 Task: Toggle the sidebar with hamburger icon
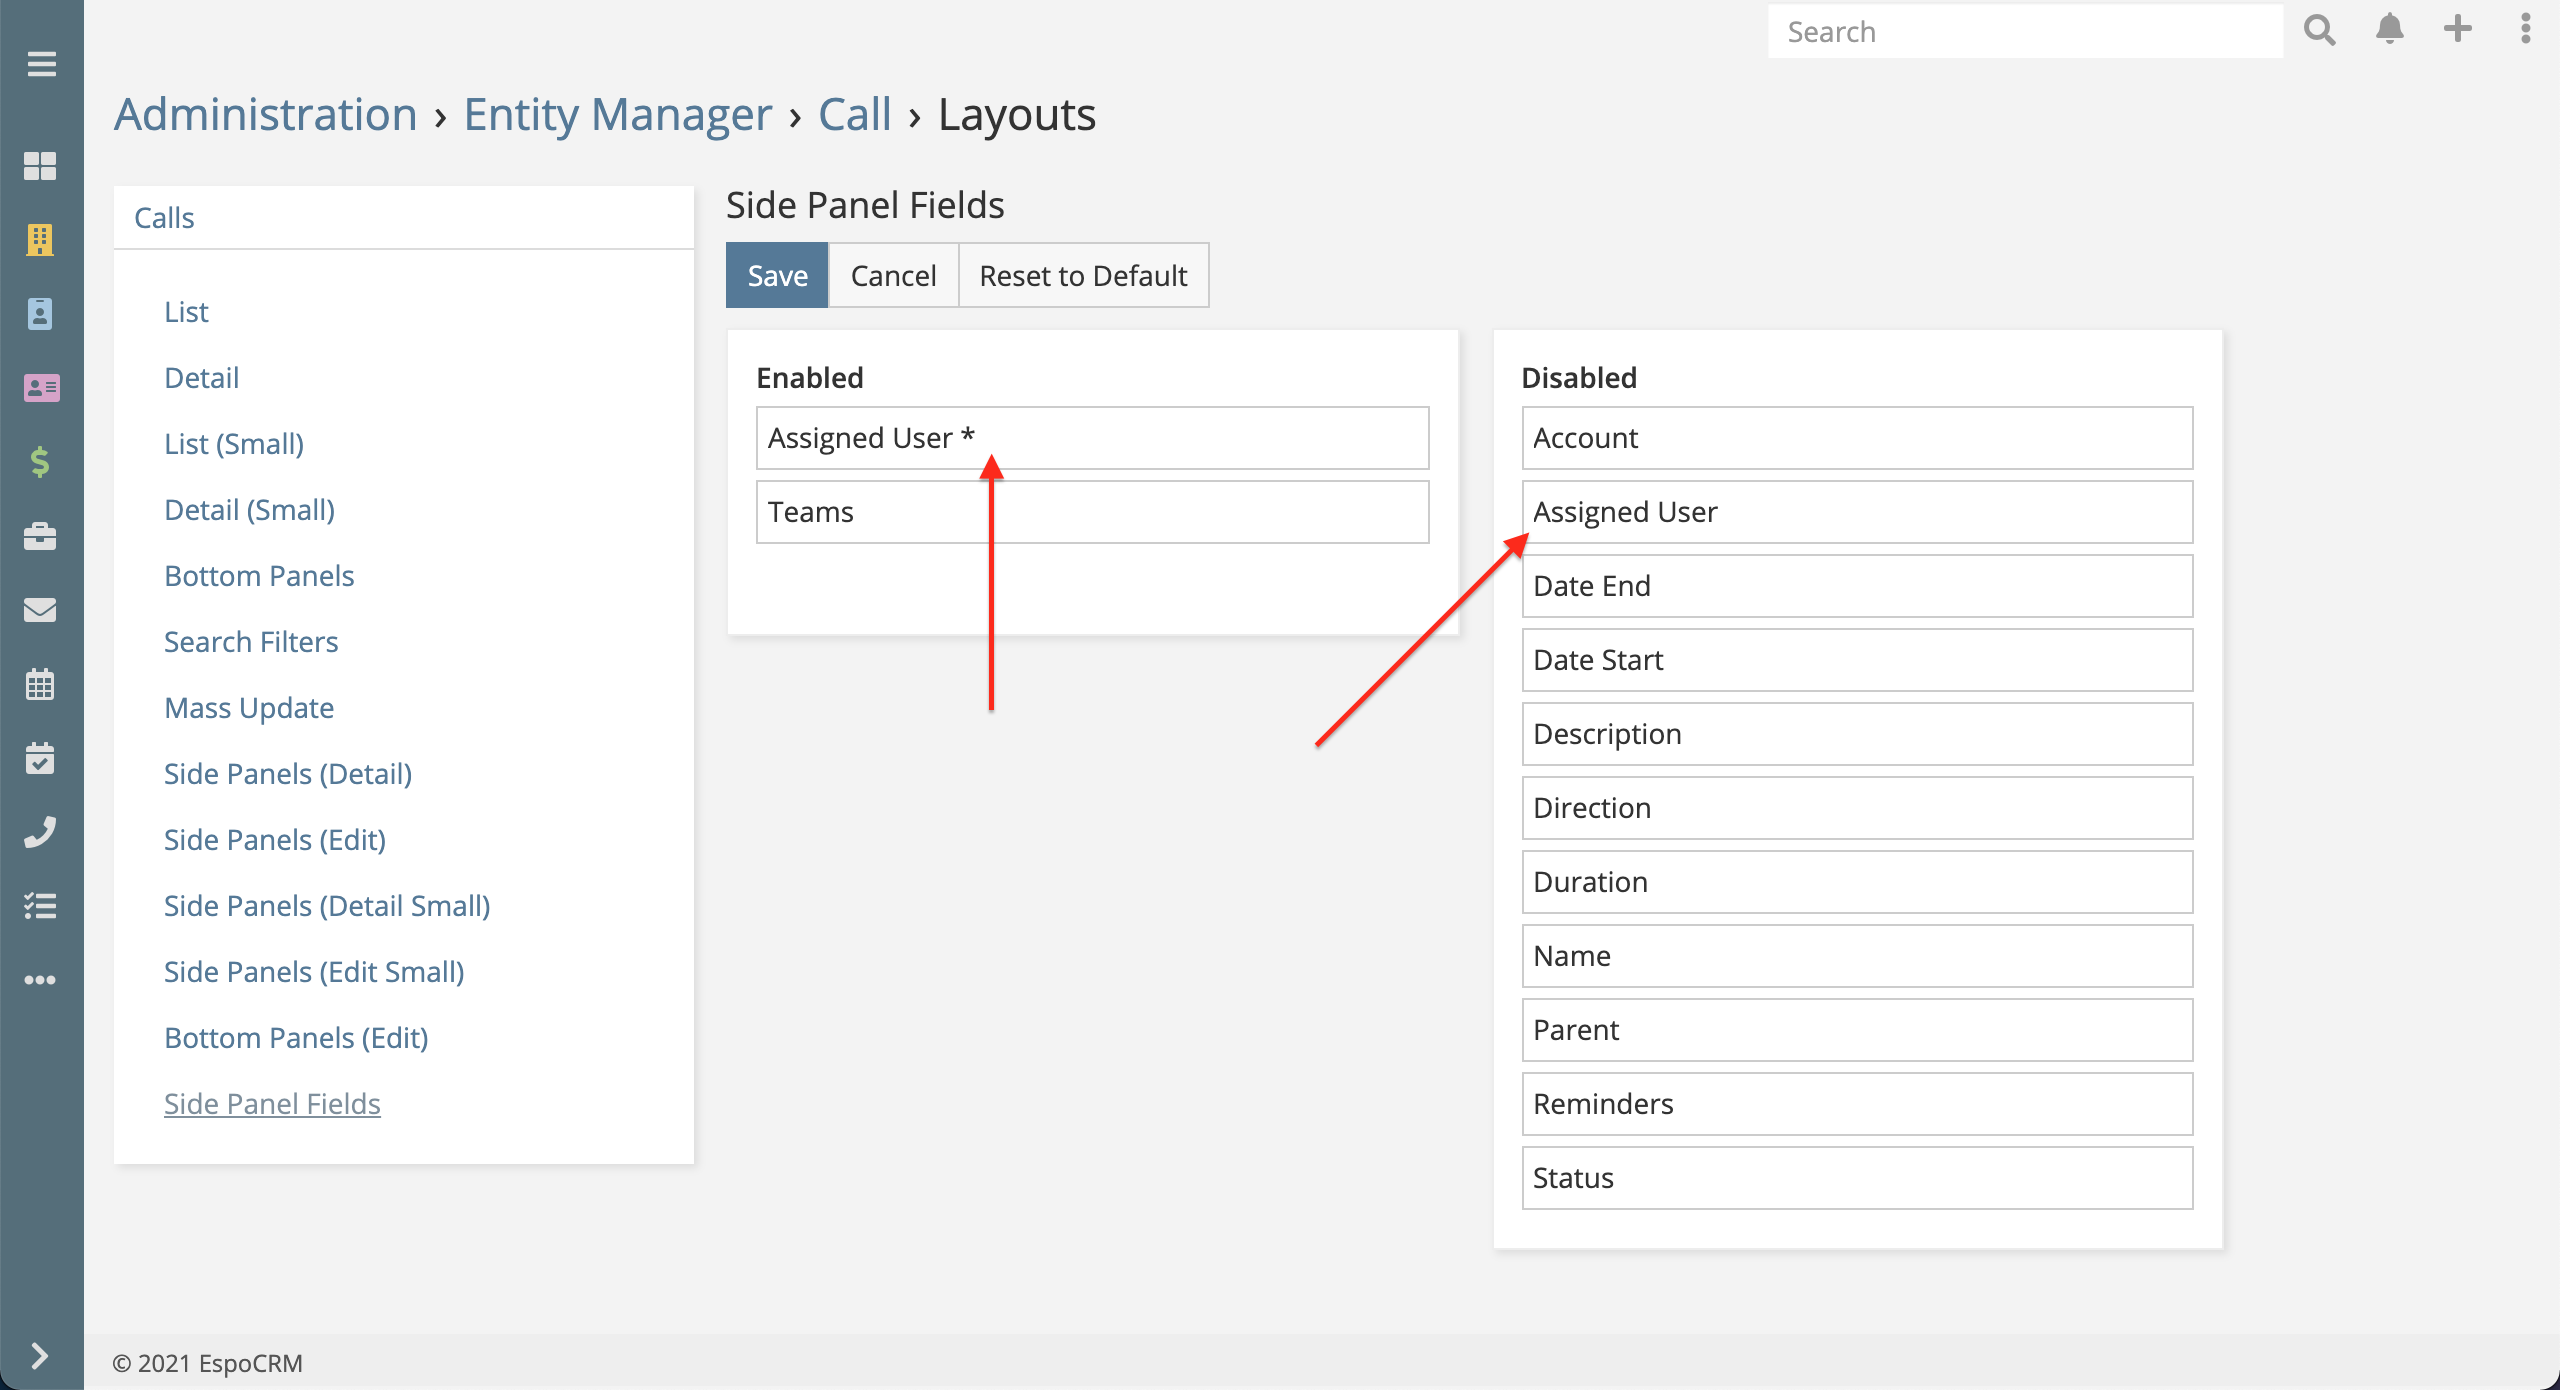pos(40,63)
